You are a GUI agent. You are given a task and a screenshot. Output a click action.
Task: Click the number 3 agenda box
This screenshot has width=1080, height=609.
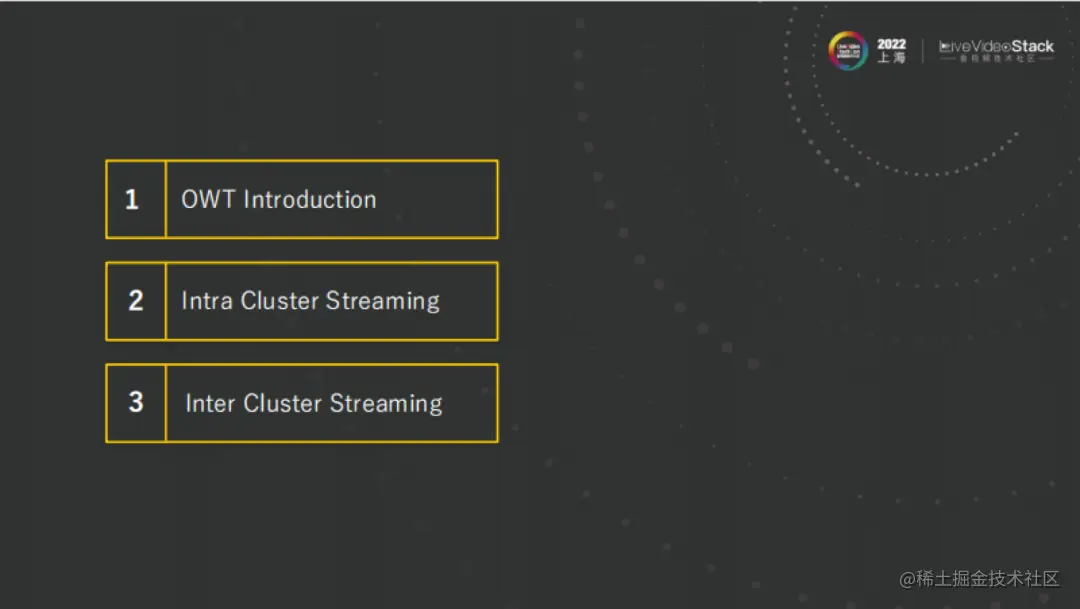pyautogui.click(x=136, y=403)
